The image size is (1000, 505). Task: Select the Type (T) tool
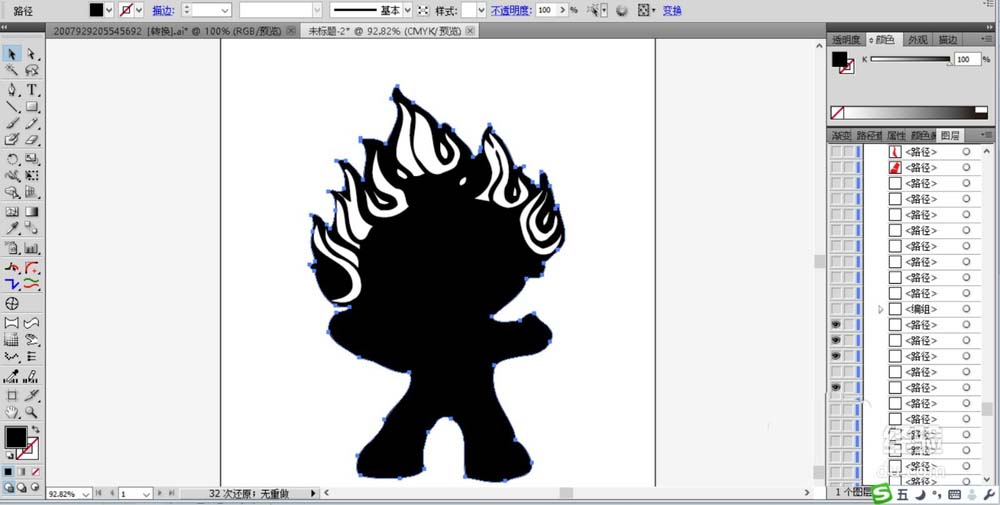pos(31,90)
